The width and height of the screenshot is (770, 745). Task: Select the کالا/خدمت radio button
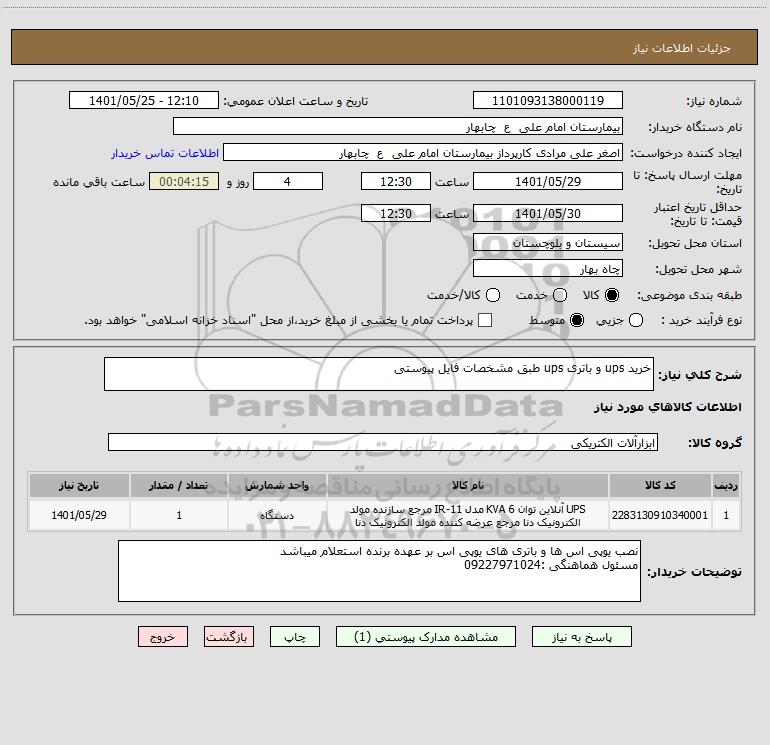coord(493,295)
